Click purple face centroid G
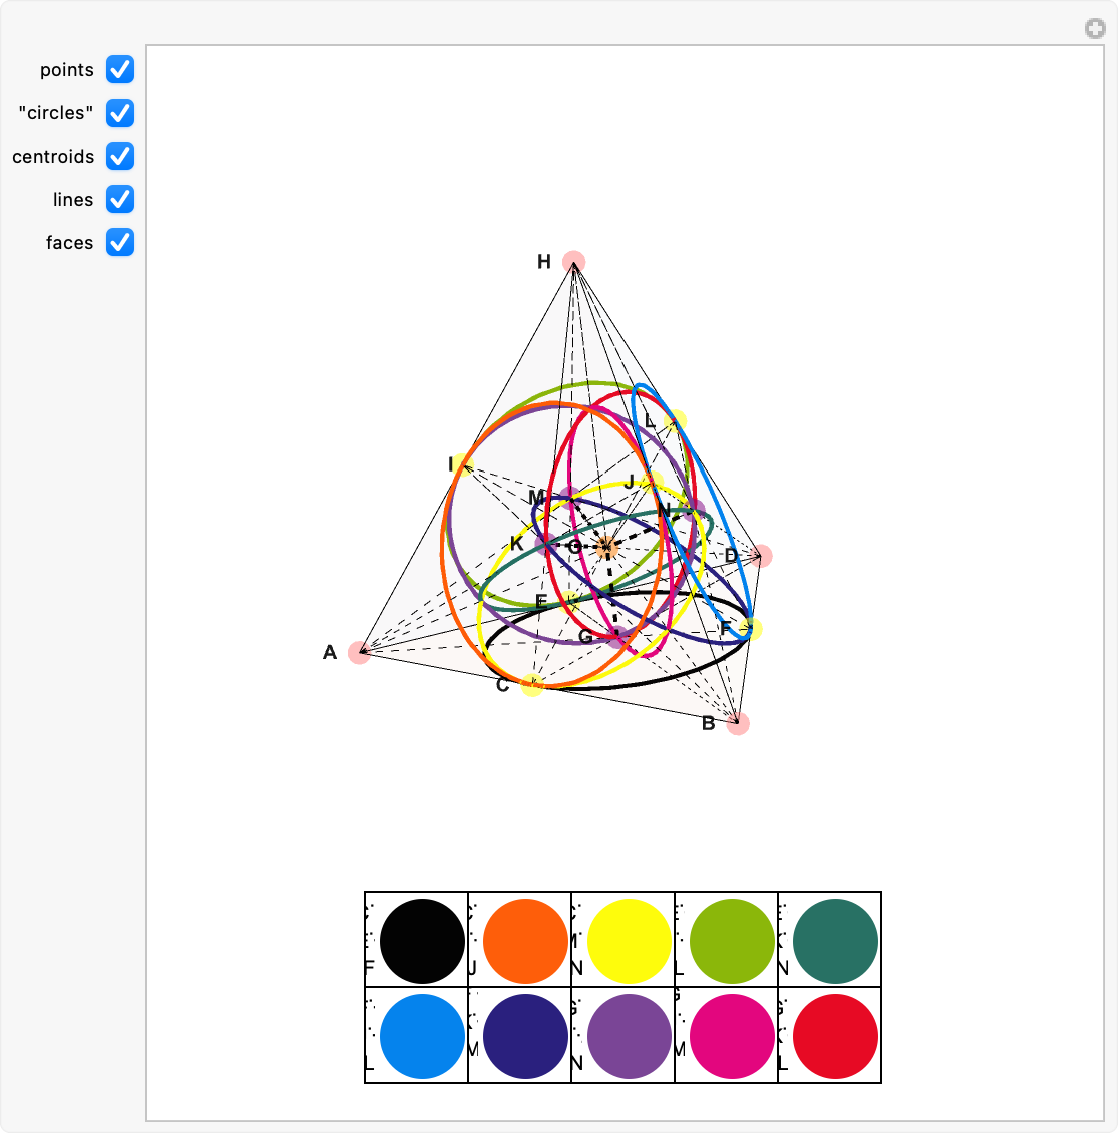Screen dimensions: 1118x1135 click(x=617, y=637)
